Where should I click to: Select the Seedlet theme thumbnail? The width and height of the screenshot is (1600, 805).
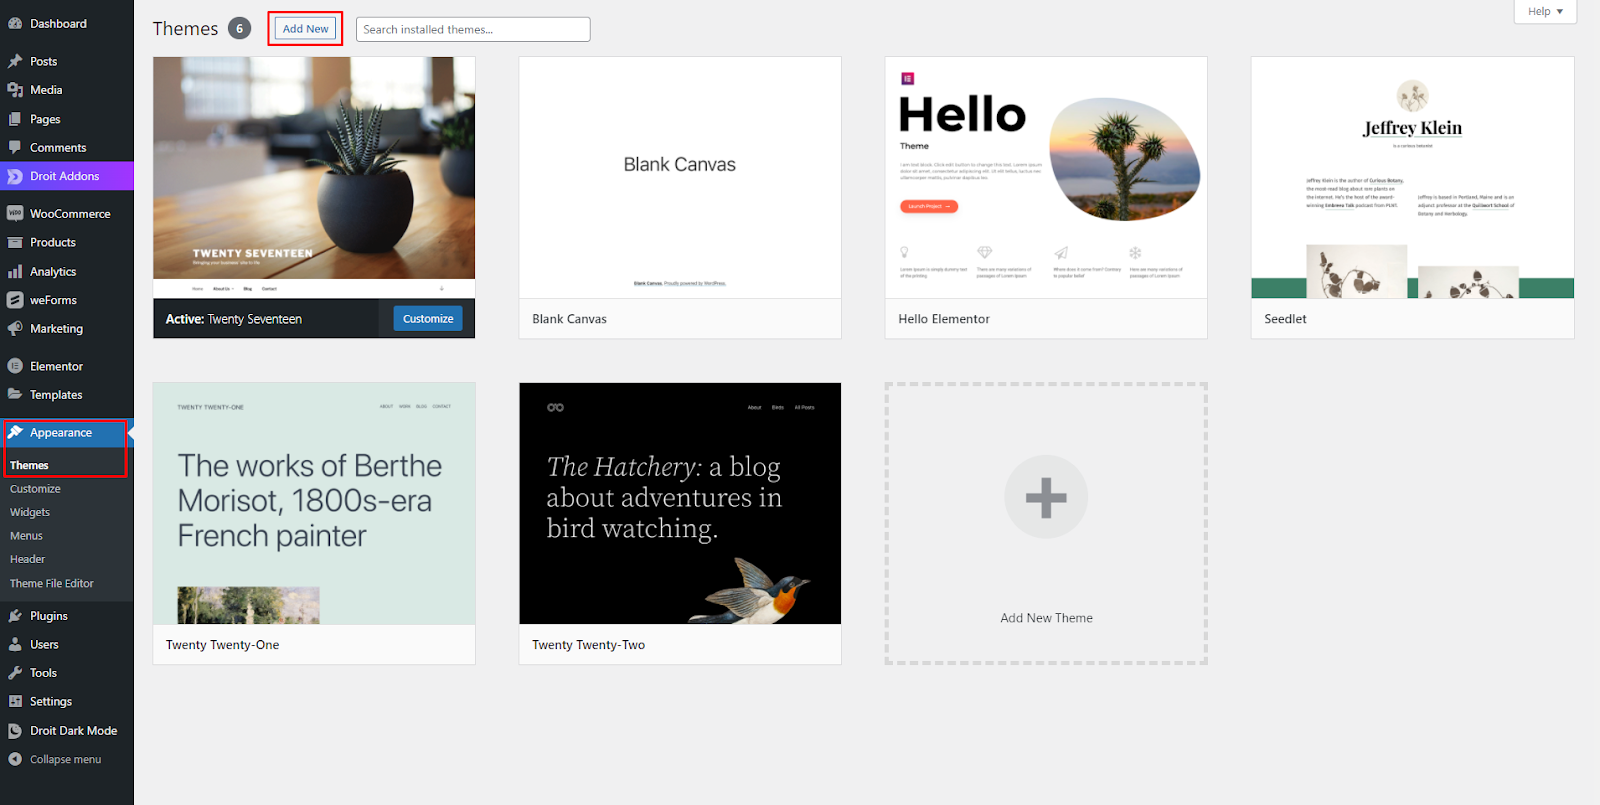tap(1412, 178)
